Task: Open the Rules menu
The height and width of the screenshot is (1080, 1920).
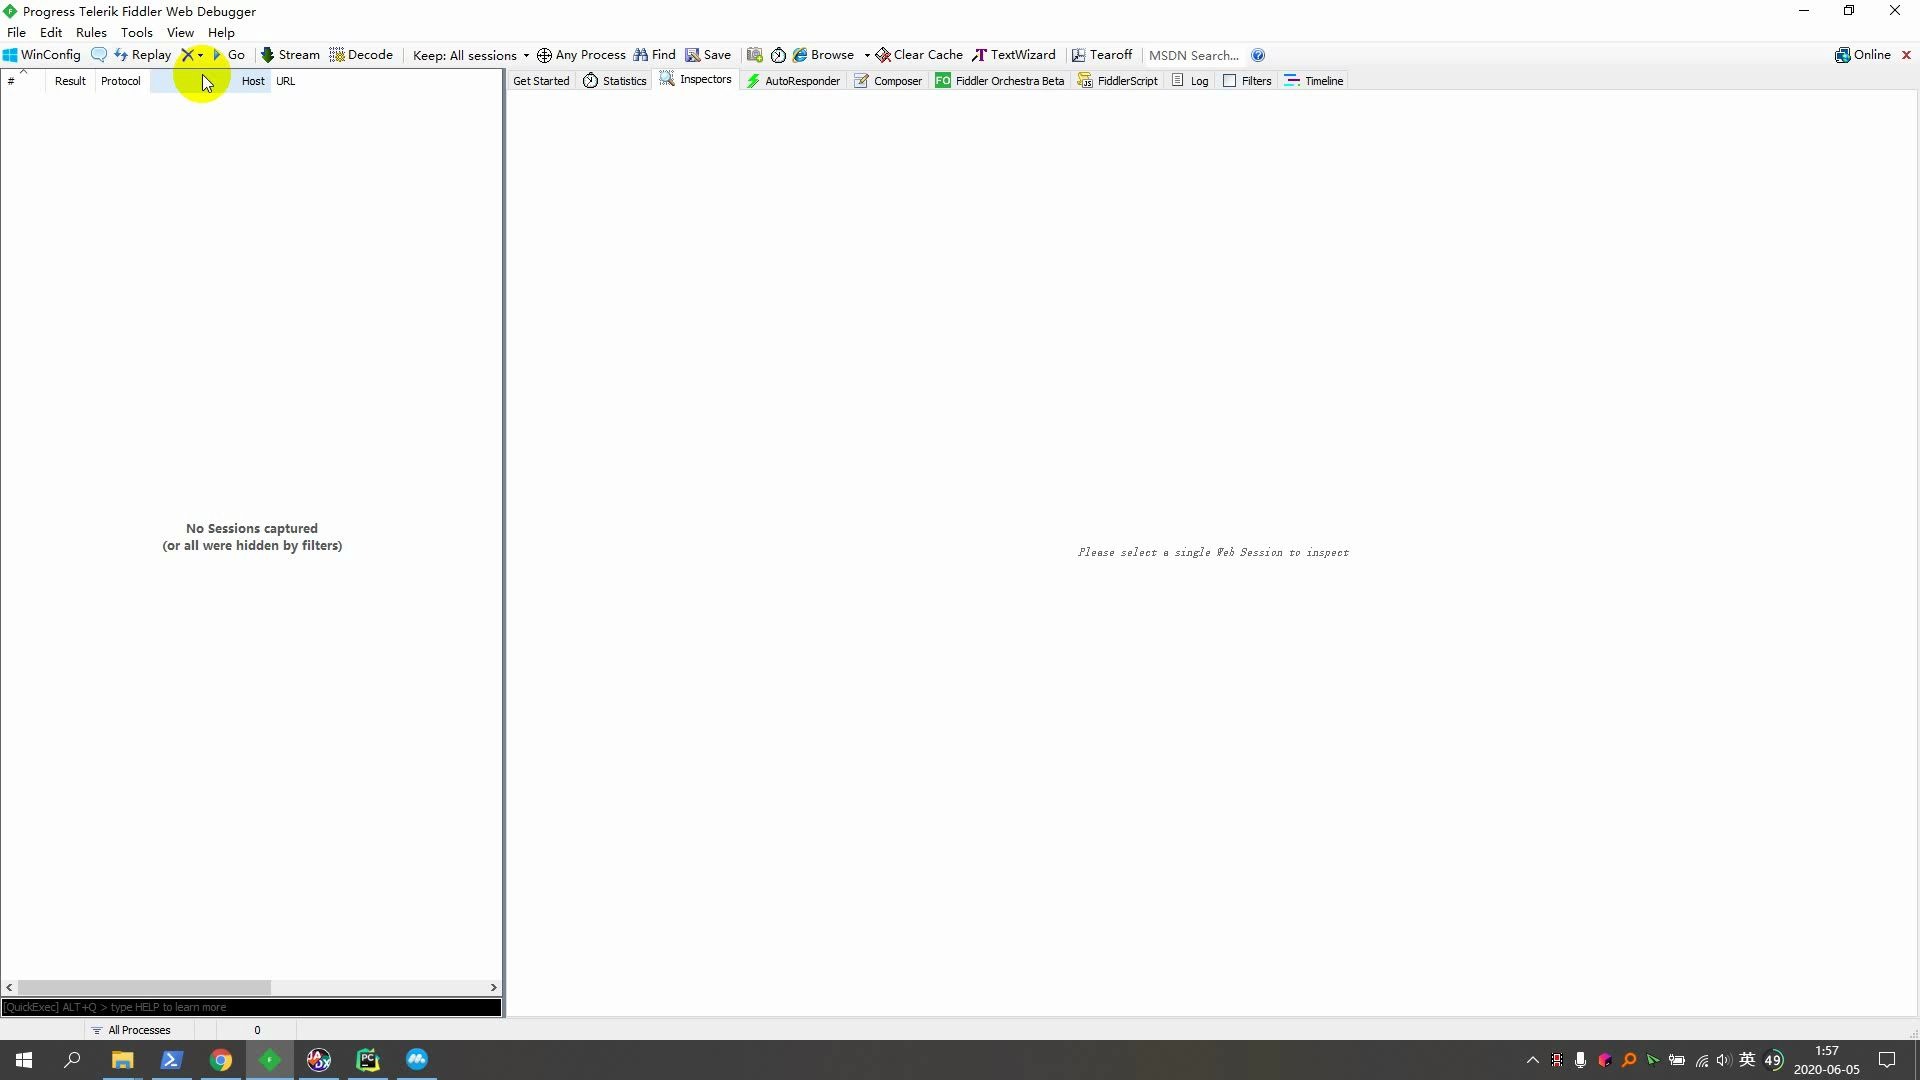Action: pos(91,32)
